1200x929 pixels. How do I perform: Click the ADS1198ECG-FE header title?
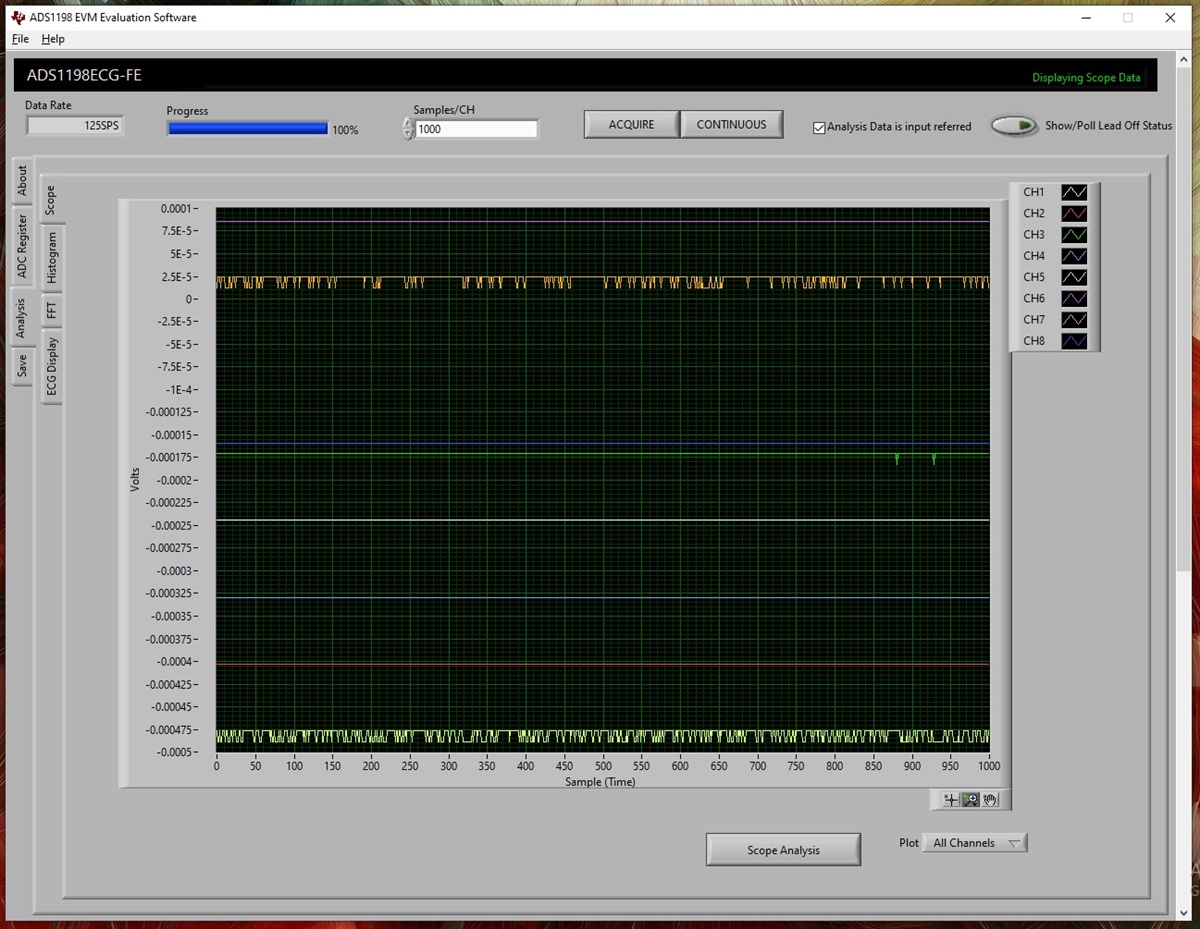point(84,75)
